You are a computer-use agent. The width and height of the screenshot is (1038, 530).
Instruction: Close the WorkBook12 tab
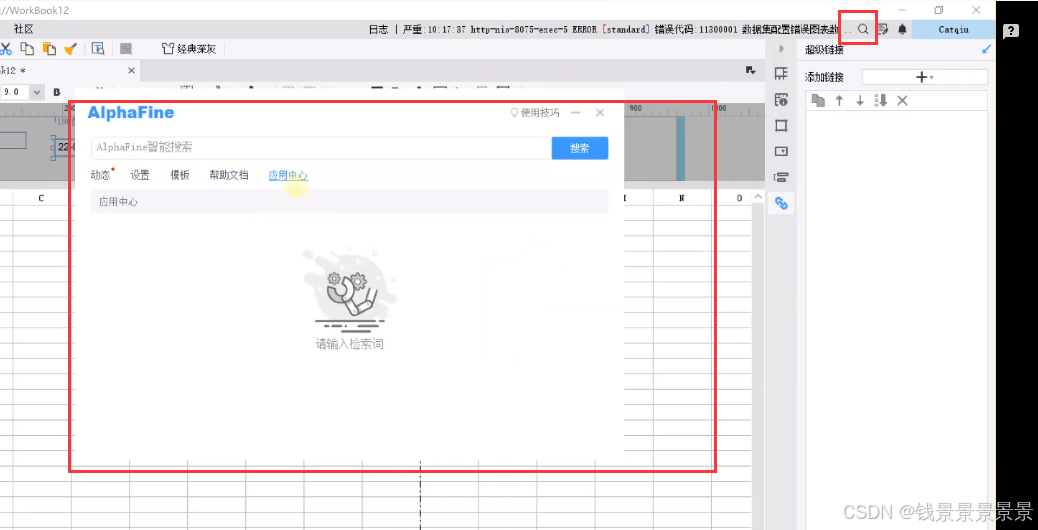(x=131, y=70)
